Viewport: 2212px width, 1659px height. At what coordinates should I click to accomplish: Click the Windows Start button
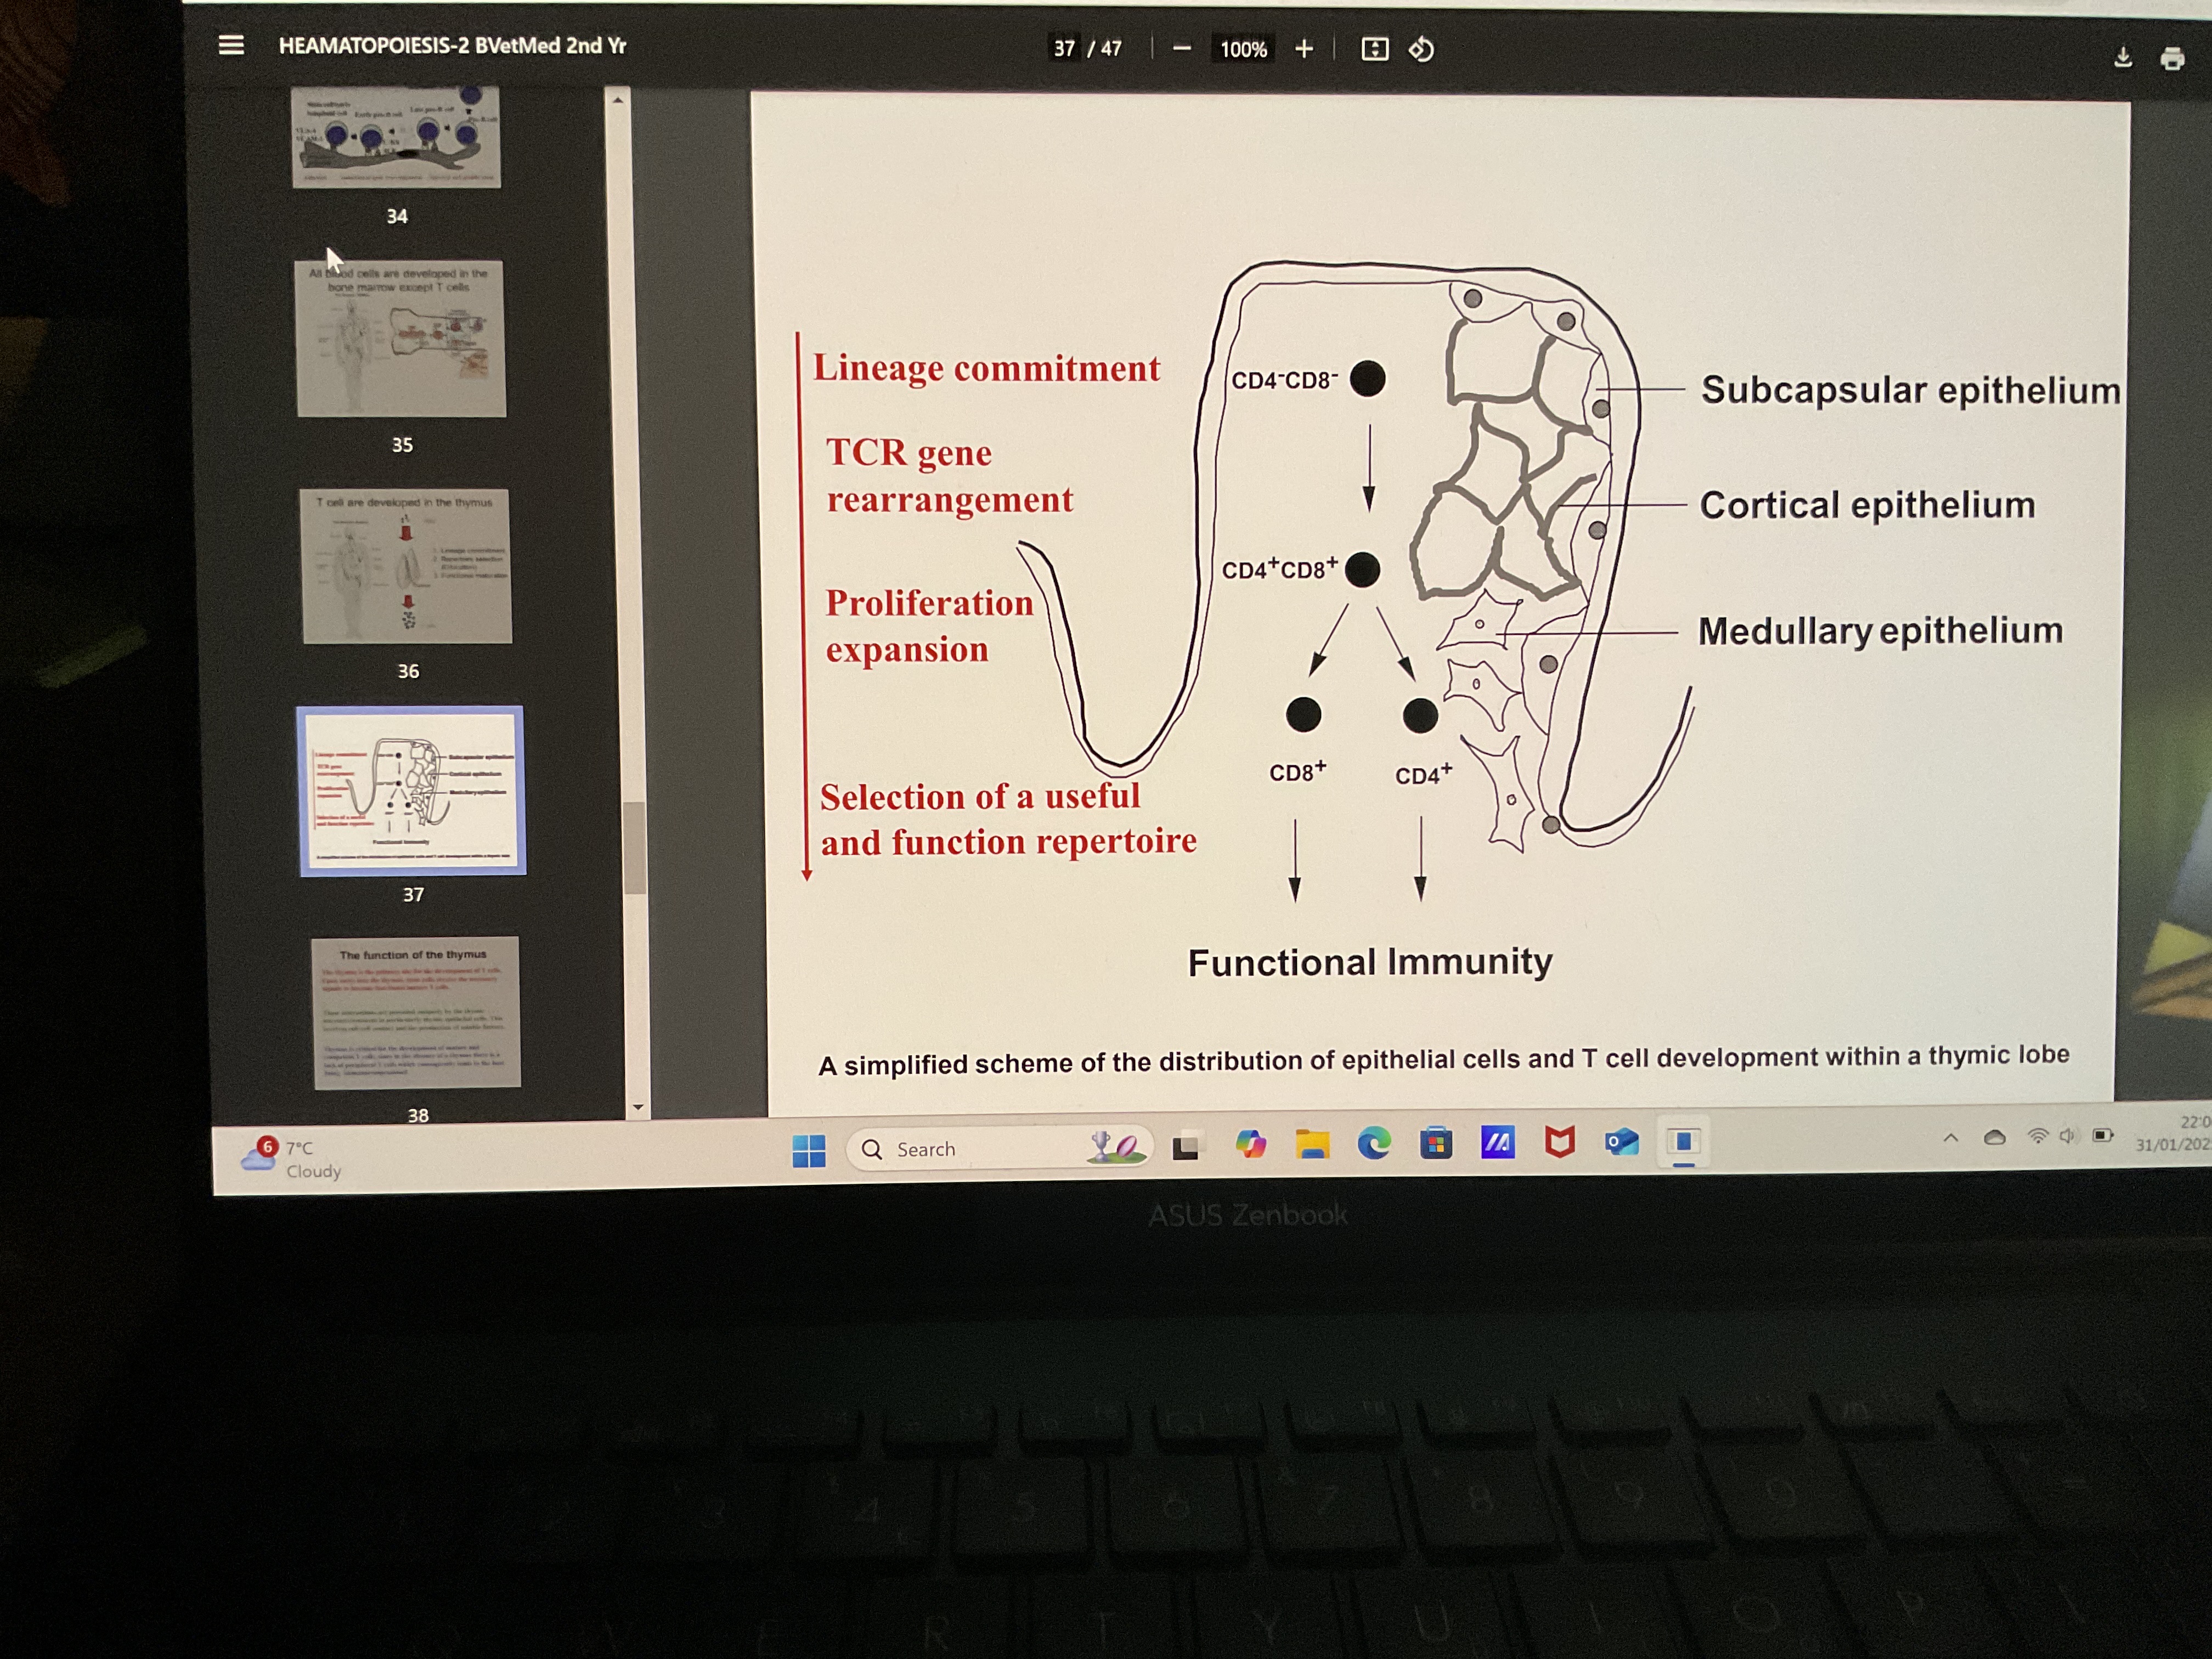pos(808,1151)
